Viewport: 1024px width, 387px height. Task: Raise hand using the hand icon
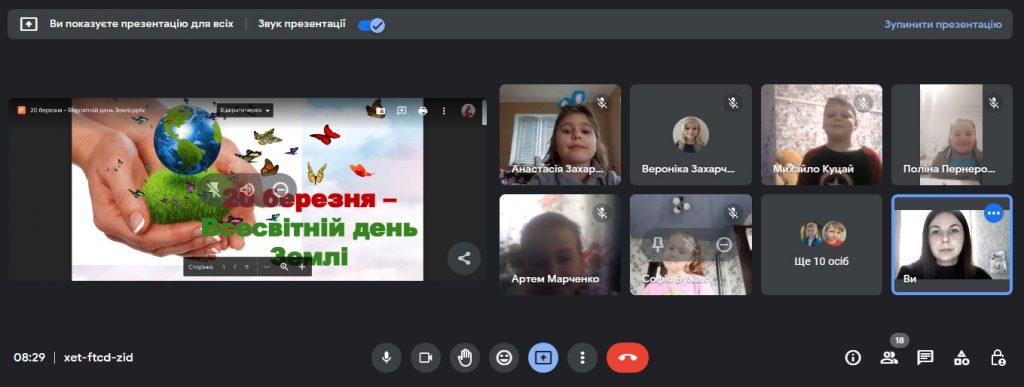pyautogui.click(x=465, y=358)
